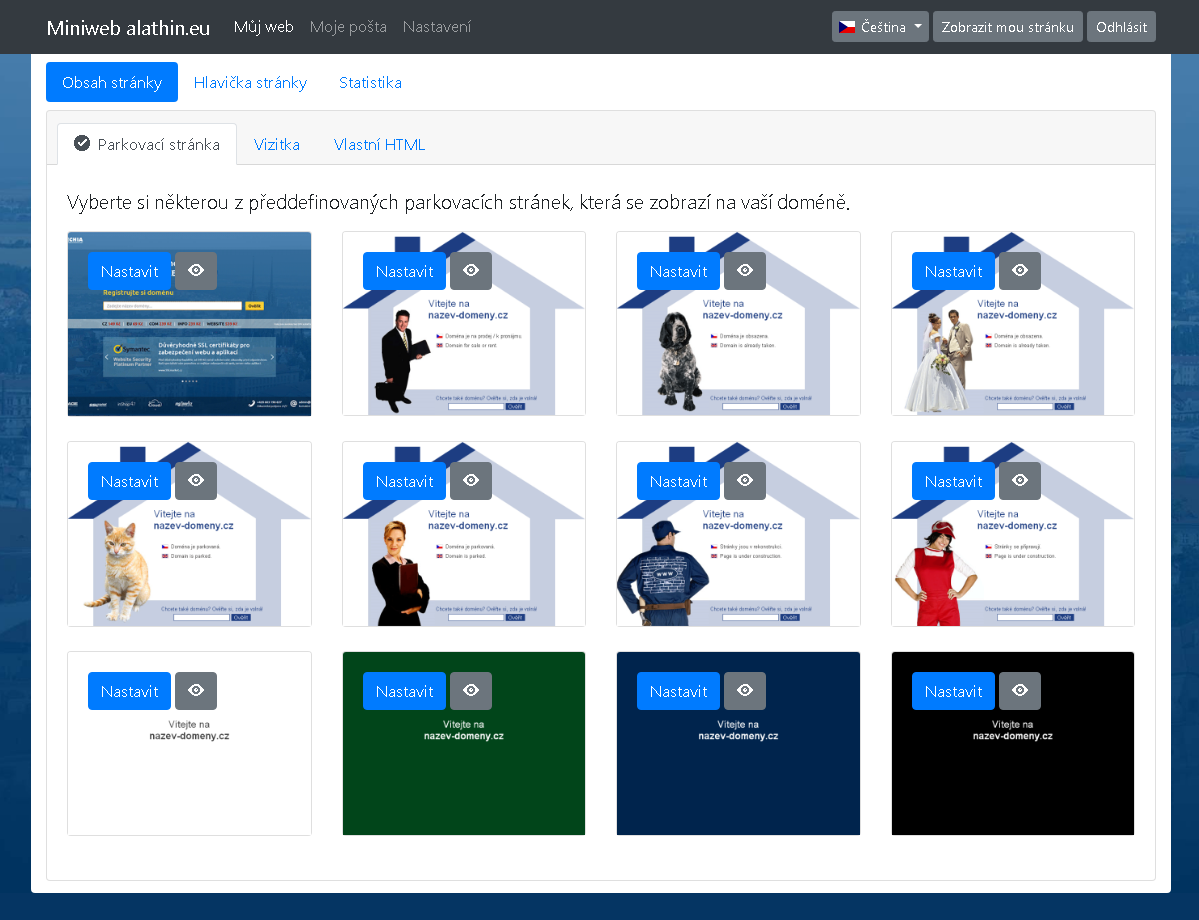This screenshot has height=920, width=1199.
Task: Preview the wedding couple template with eye icon
Action: coord(1019,271)
